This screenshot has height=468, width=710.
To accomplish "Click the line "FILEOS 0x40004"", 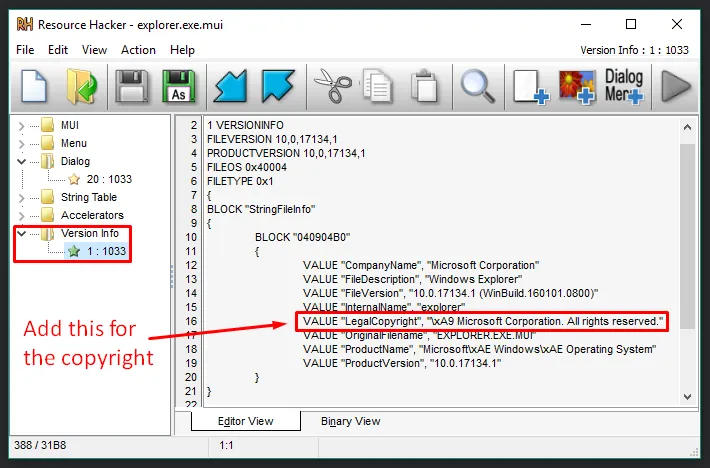I will (x=247, y=167).
